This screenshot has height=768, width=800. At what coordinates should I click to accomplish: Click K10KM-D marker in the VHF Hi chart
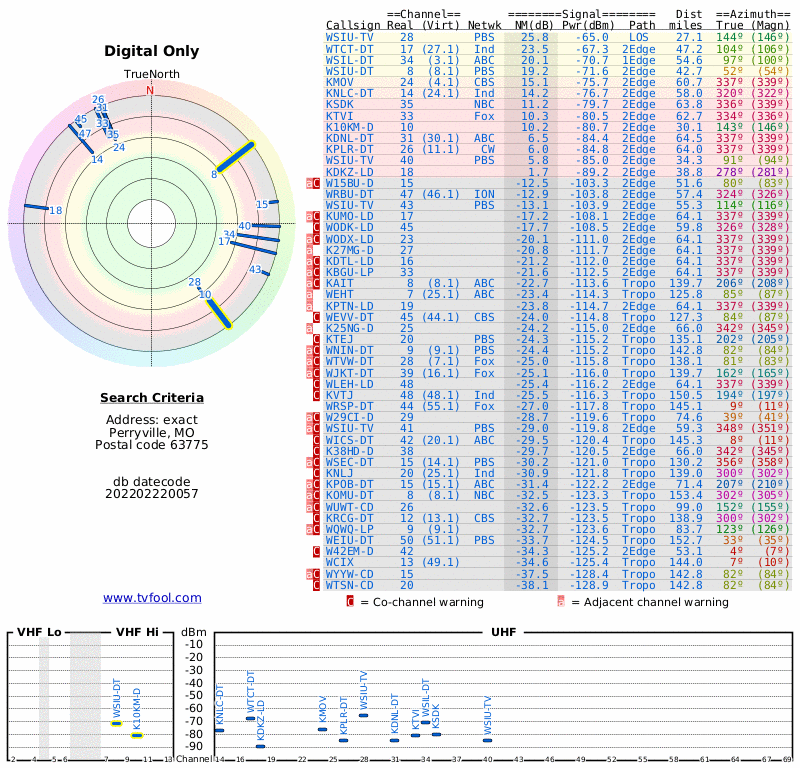click(x=137, y=735)
